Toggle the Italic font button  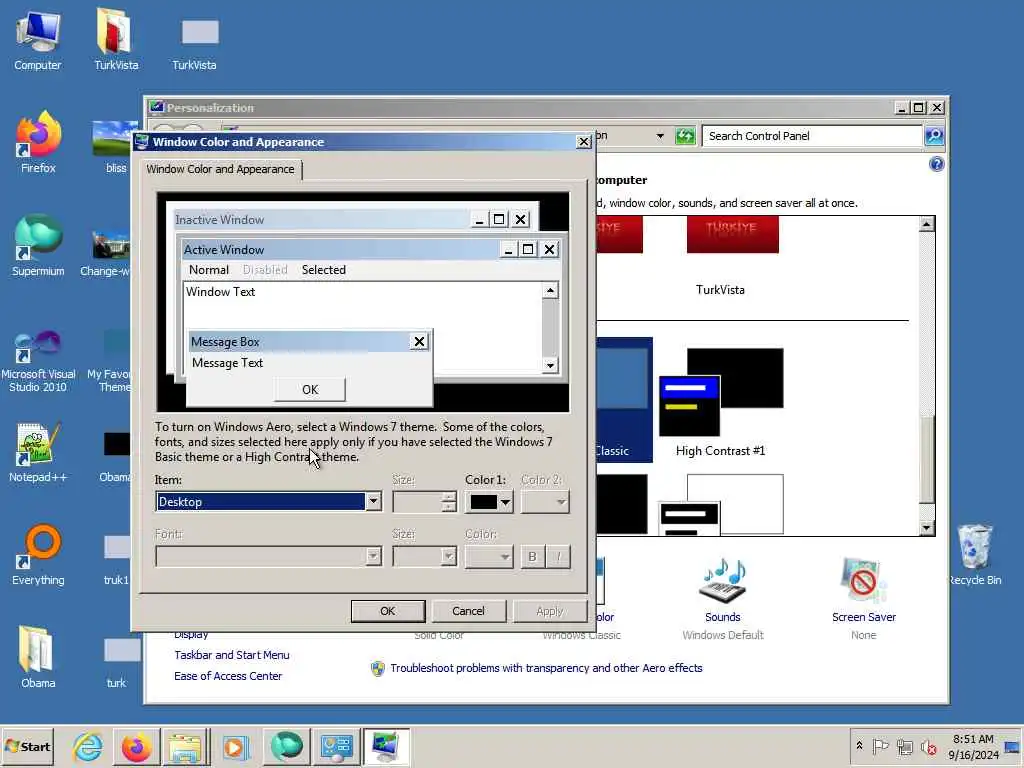pos(558,556)
